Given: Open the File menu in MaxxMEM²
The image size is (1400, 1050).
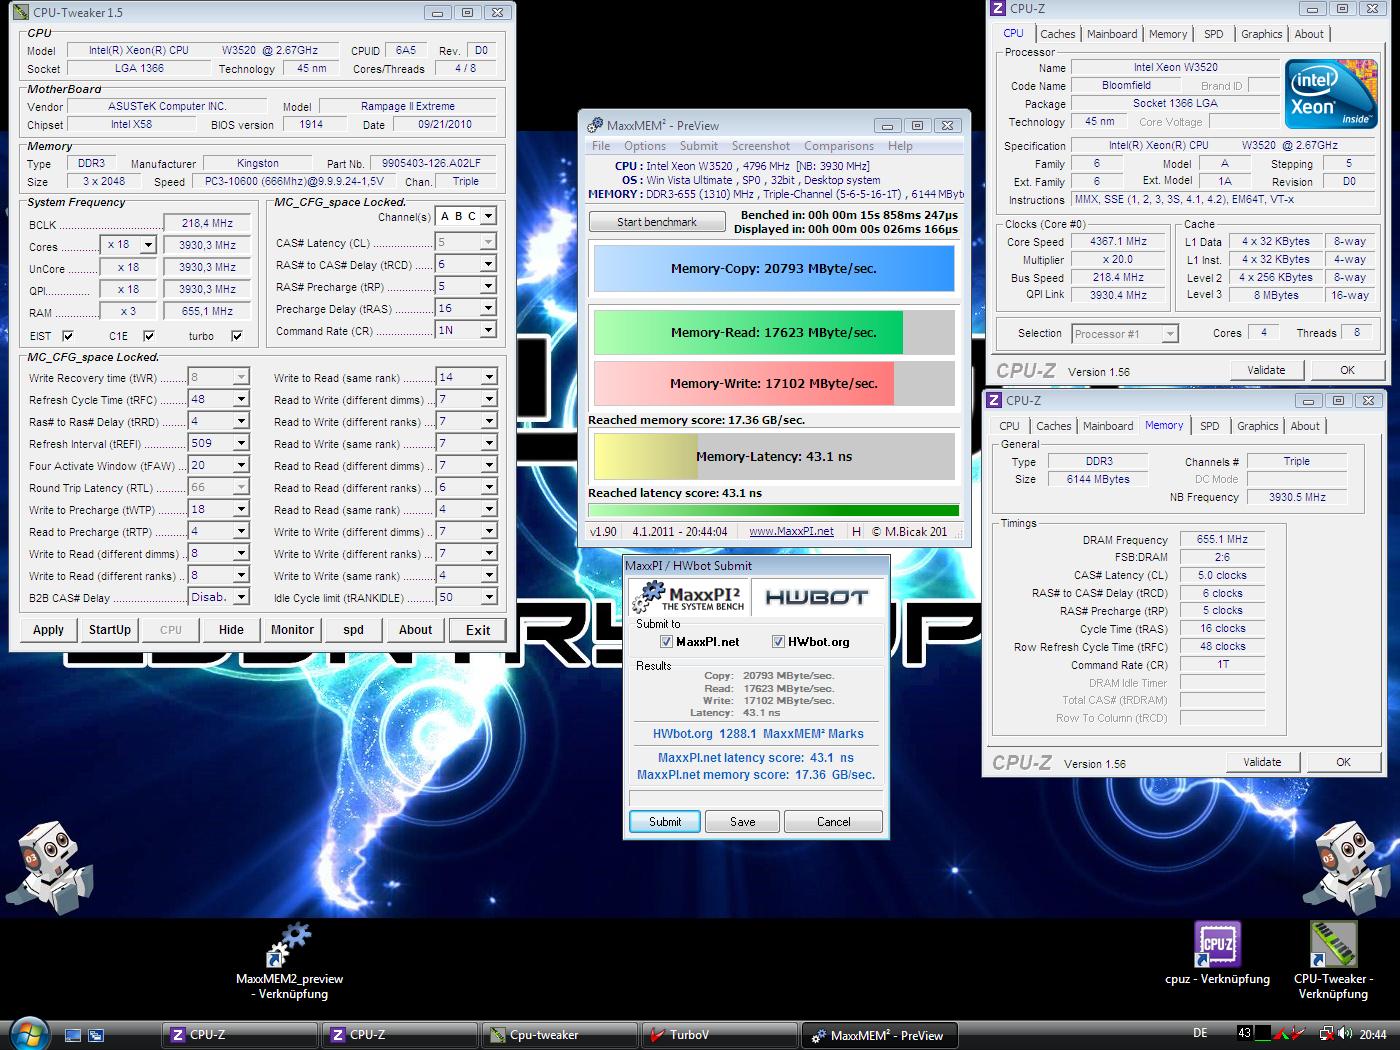Looking at the screenshot, I should coord(601,146).
